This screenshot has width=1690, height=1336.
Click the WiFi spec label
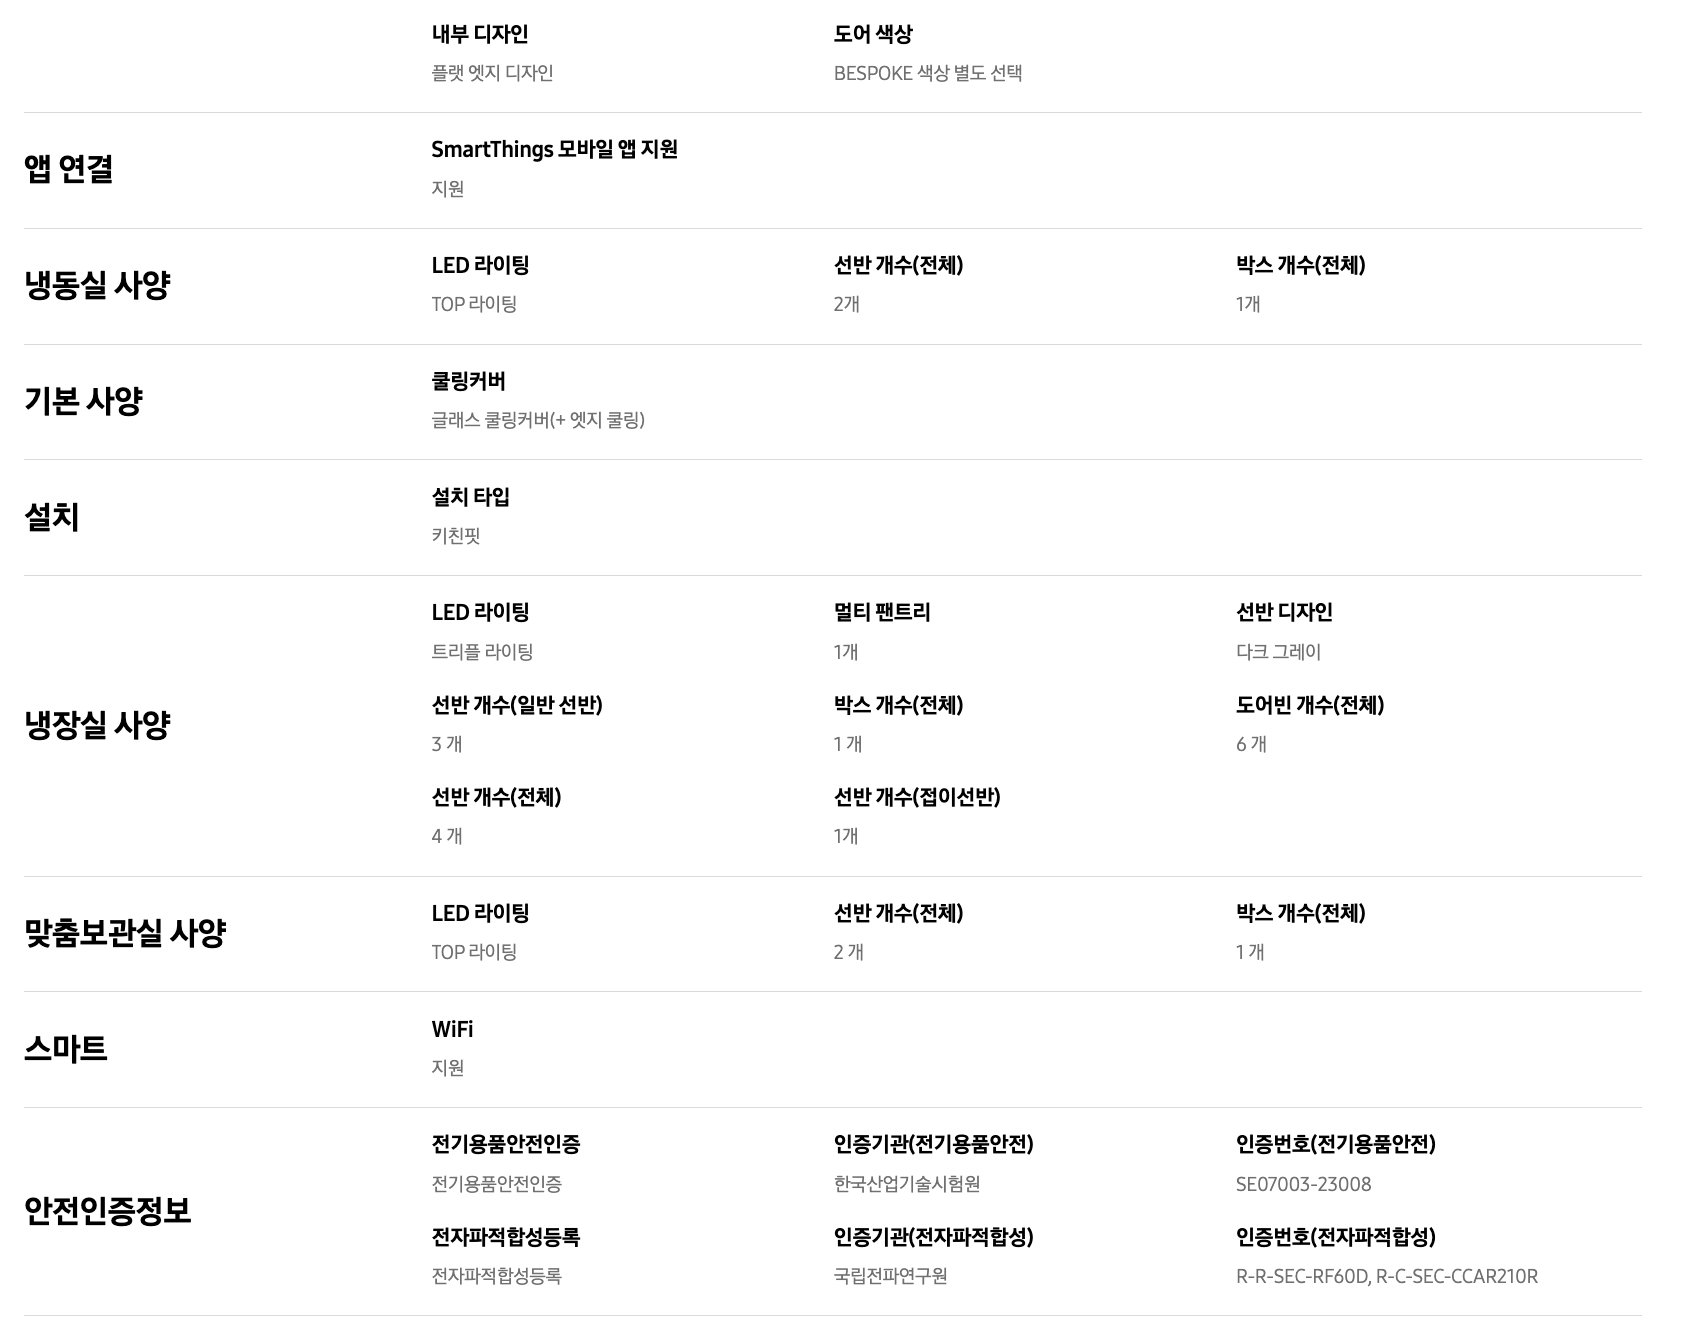point(452,1029)
